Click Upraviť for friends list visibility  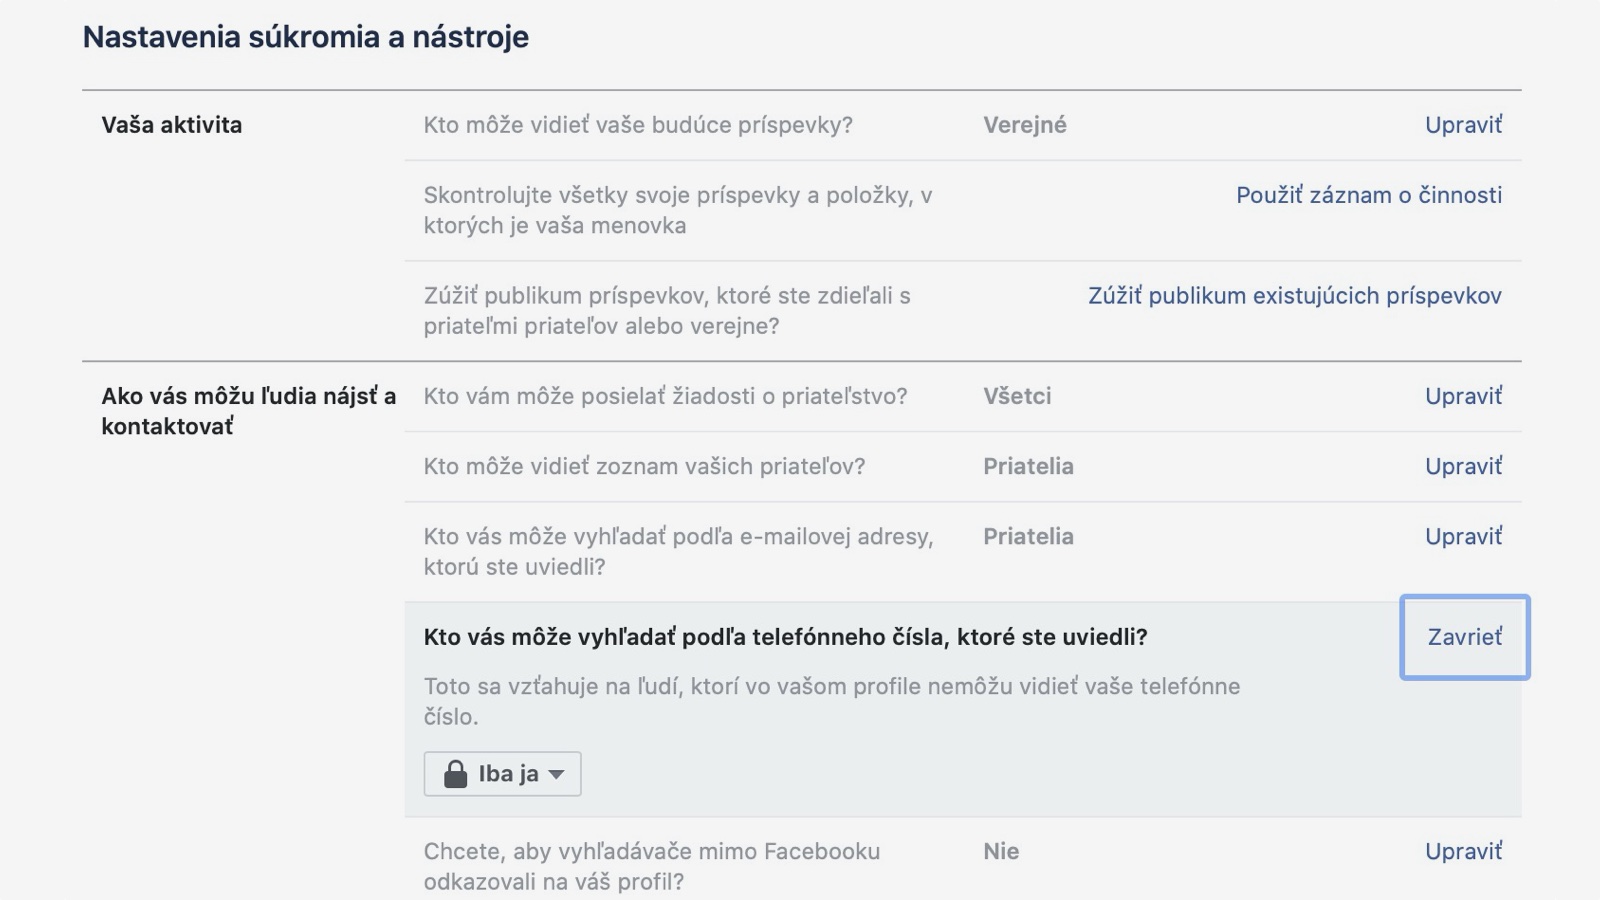tap(1463, 466)
